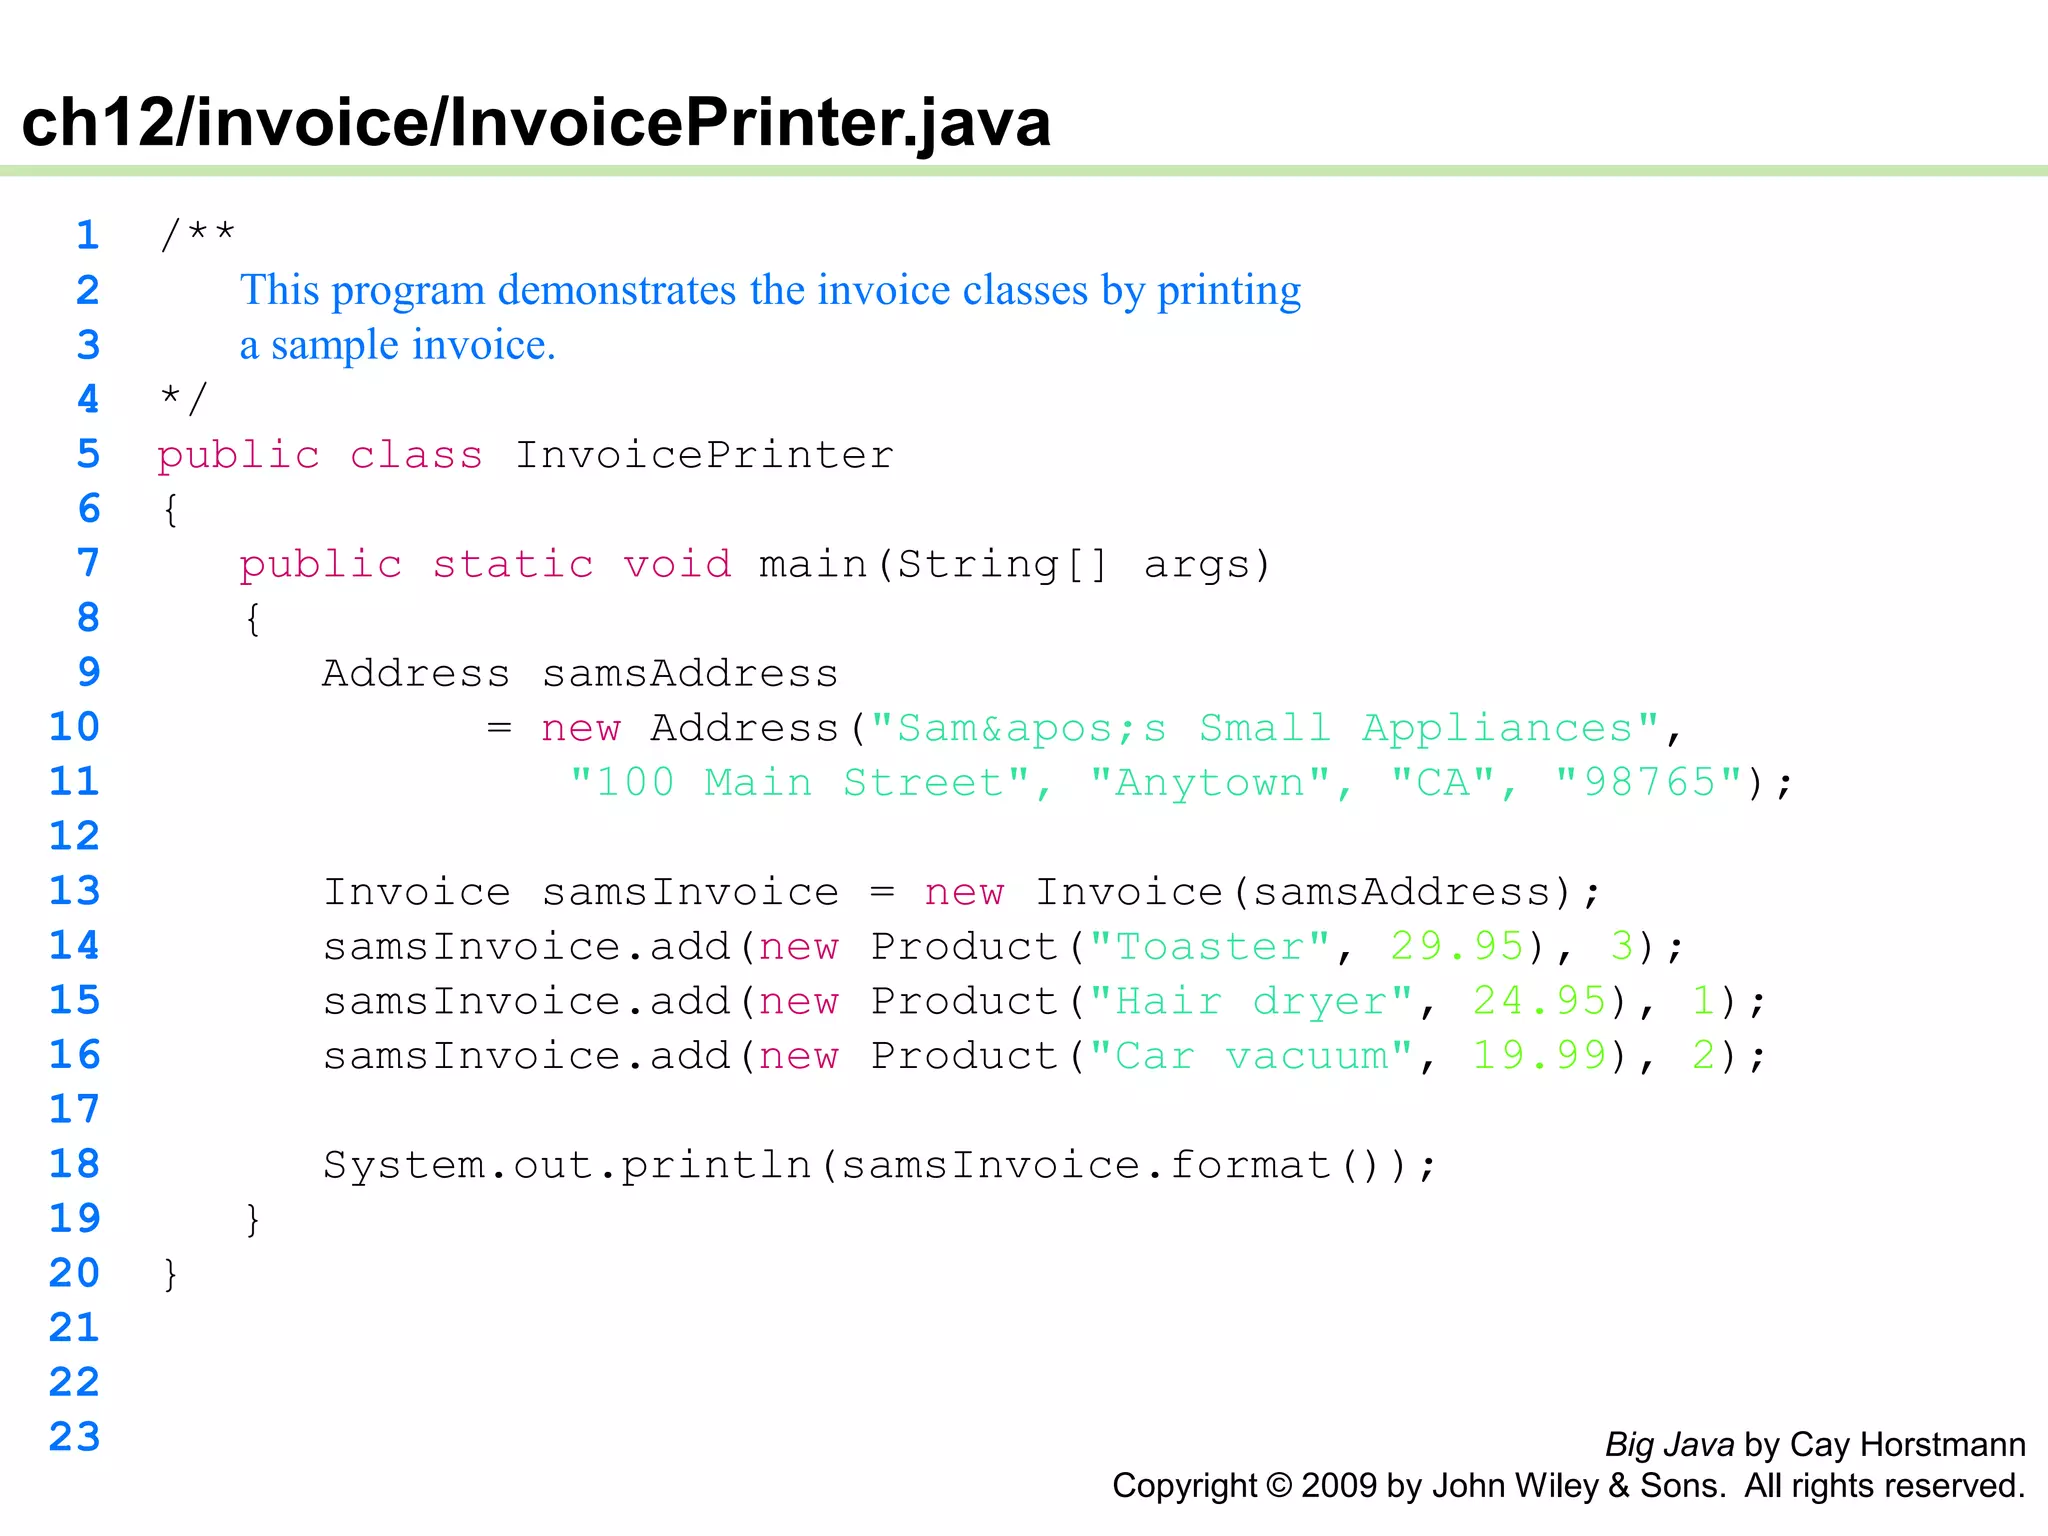Click 'public static void' keywords on line 7
Viewport: 2048px width, 1536px height.
pyautogui.click(x=485, y=565)
